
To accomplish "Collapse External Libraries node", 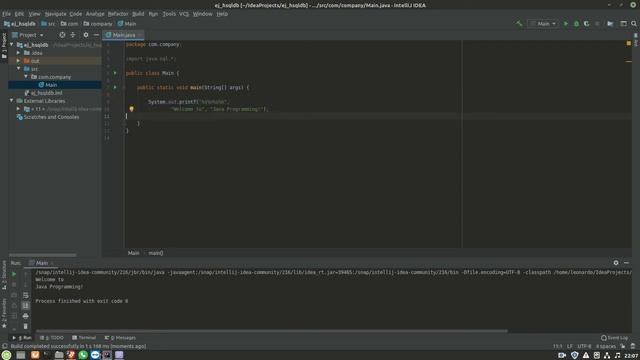I will click(x=12, y=101).
